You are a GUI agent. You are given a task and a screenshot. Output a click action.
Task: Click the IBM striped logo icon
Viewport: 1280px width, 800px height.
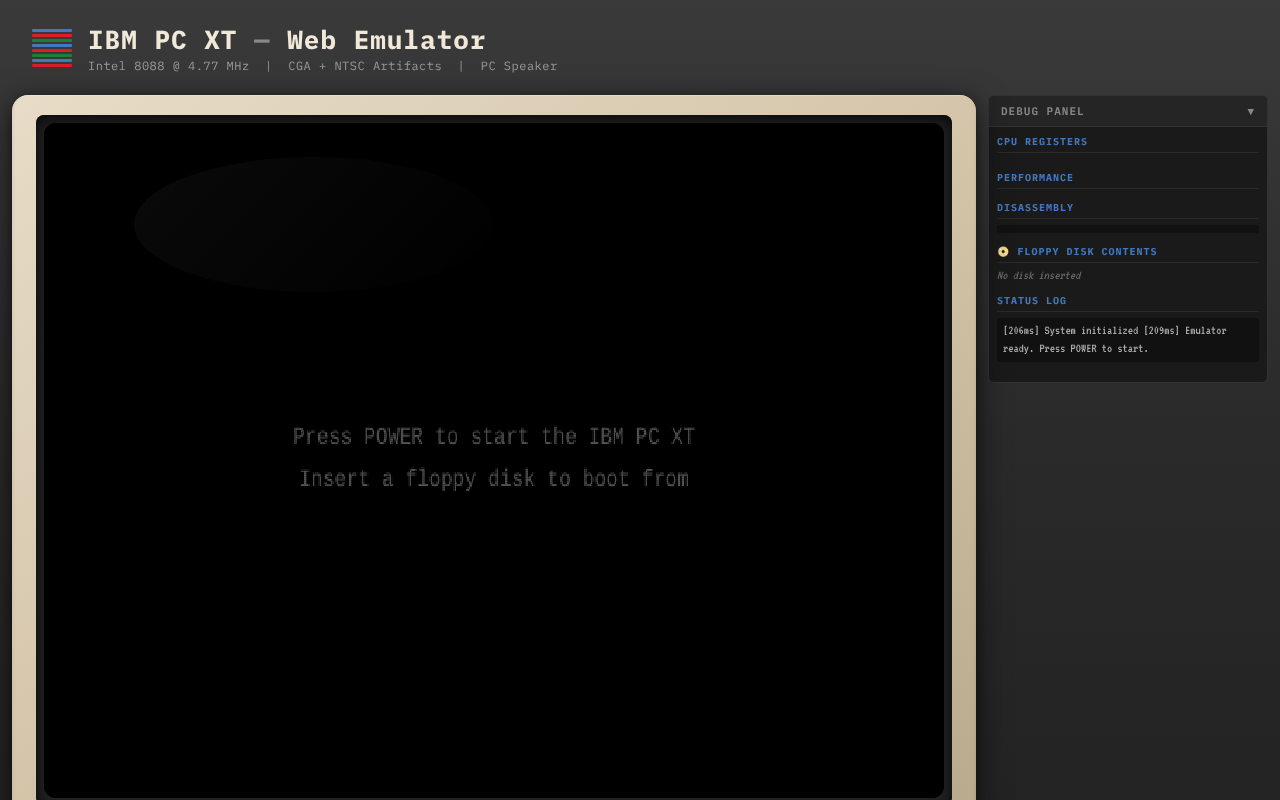point(52,48)
